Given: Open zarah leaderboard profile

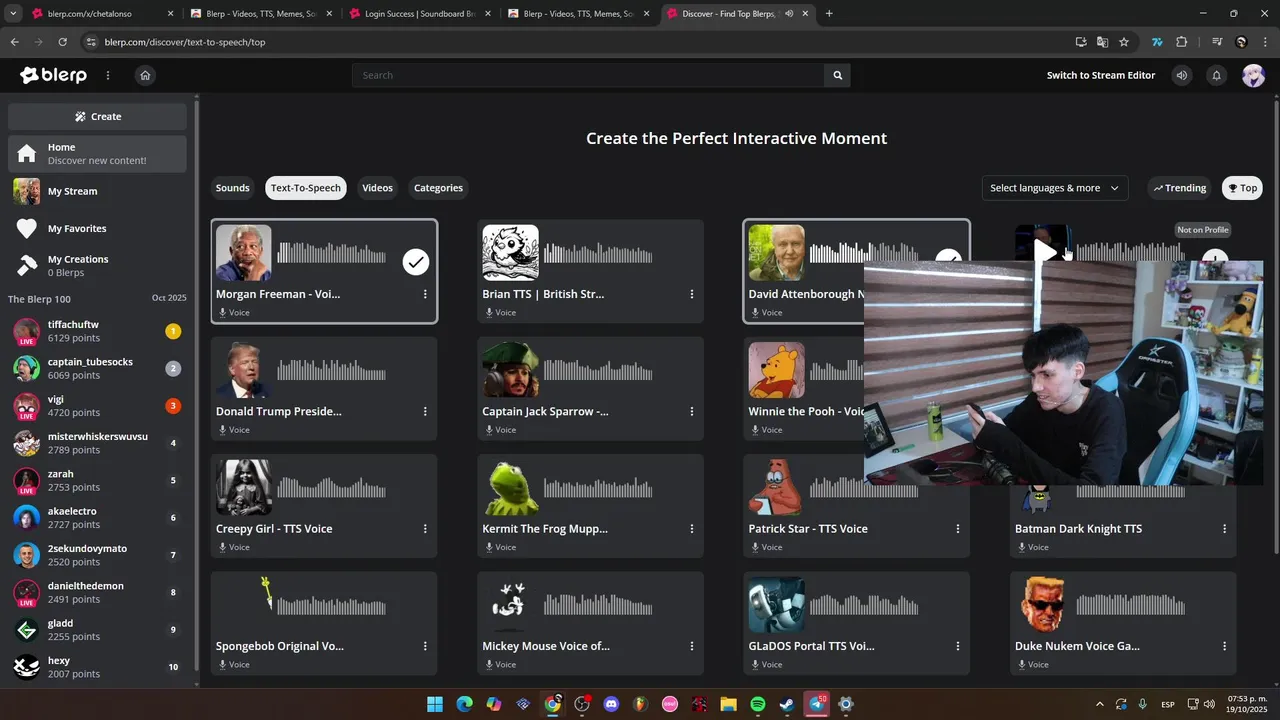Looking at the screenshot, I should [x=97, y=481].
